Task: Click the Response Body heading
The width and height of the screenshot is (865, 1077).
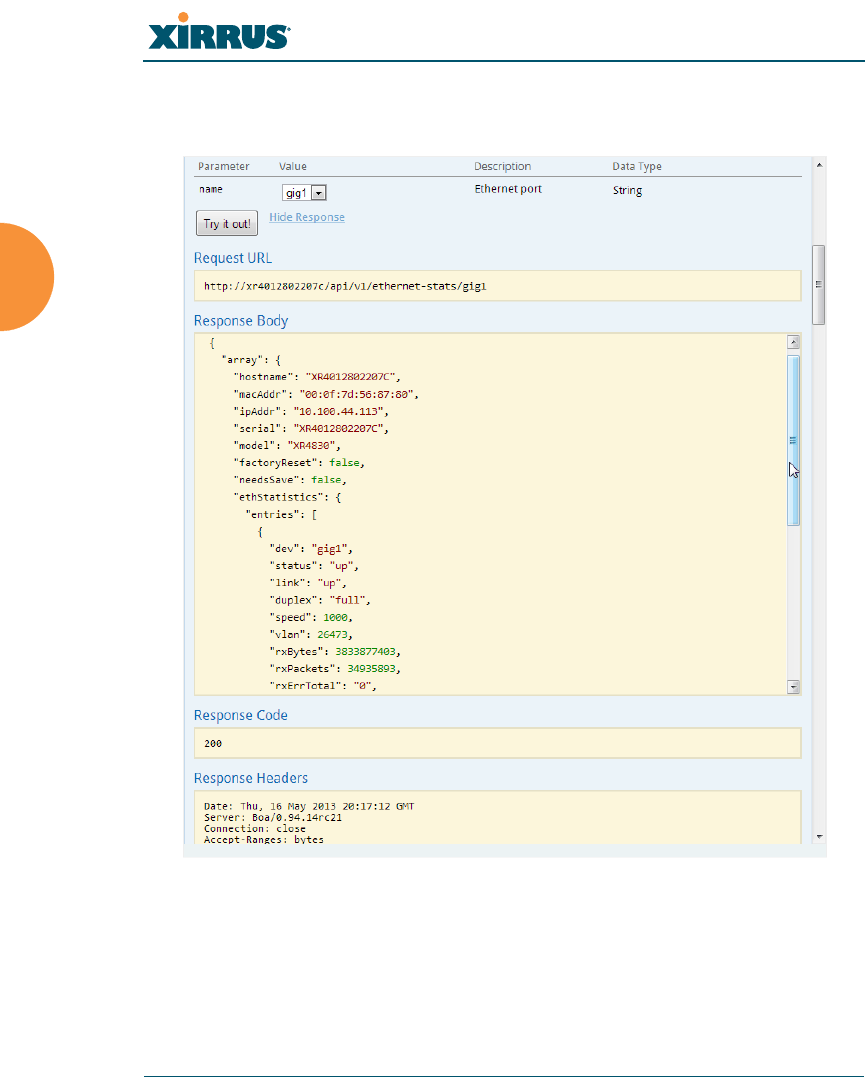Action: point(240,321)
